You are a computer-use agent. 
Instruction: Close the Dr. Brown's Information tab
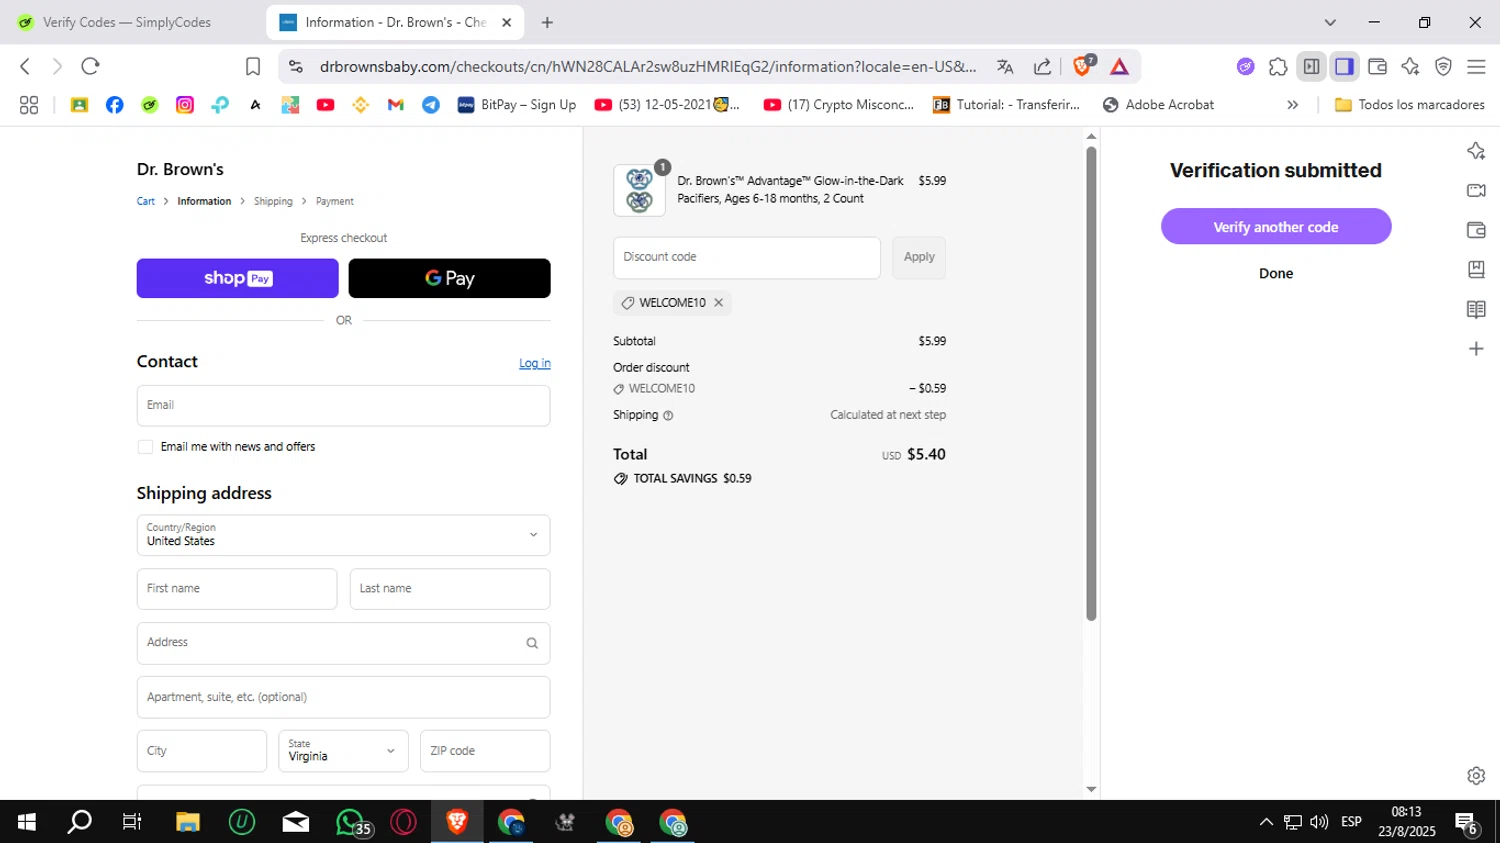(506, 22)
